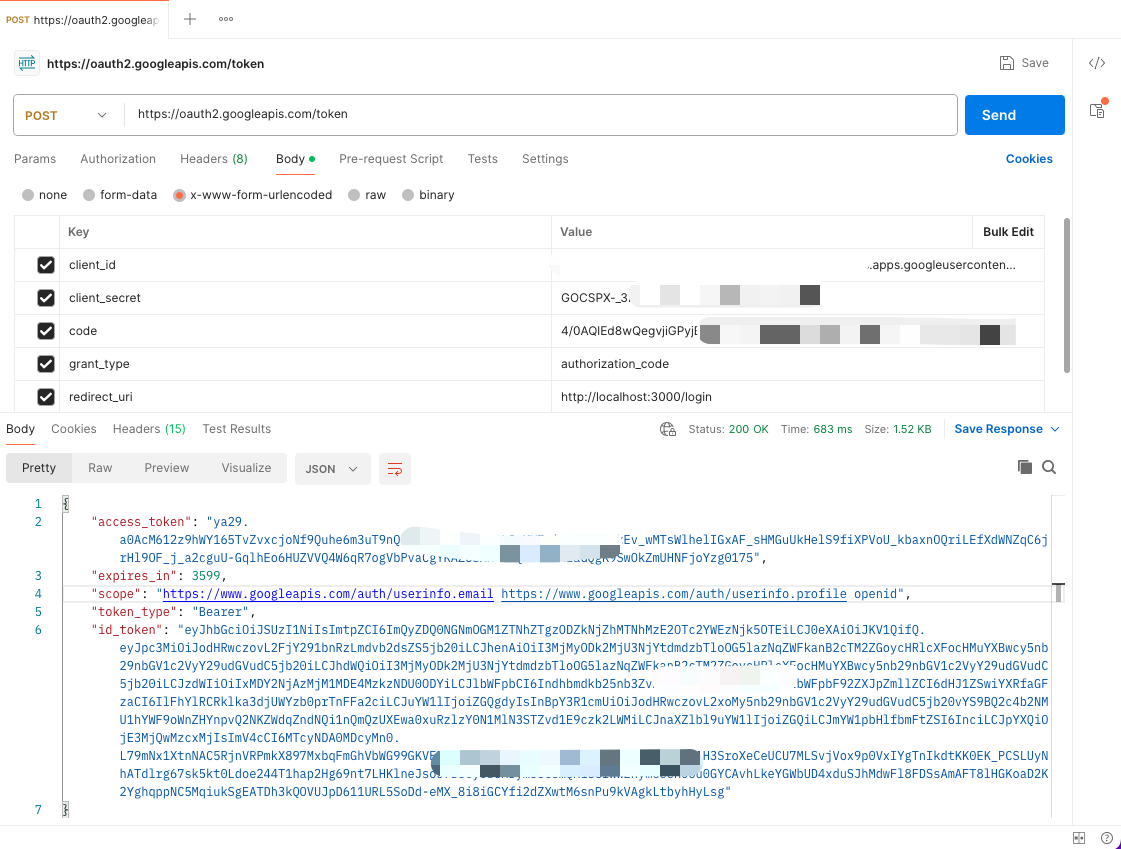The height and width of the screenshot is (849, 1121).
Task: Click the token_type Bearer response line
Action: pyautogui.click(x=173, y=612)
